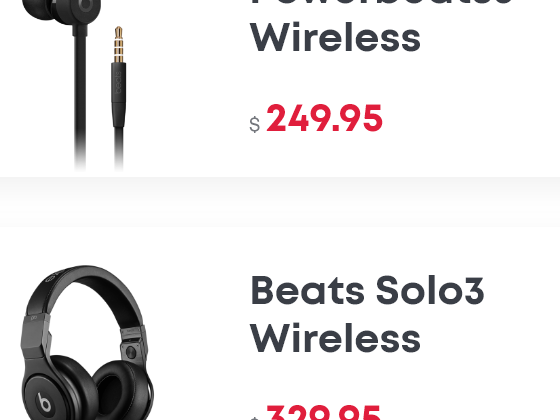Screen dimensions: 560x420
Task: Click the gold audio jack plug picture
Action: click(119, 45)
